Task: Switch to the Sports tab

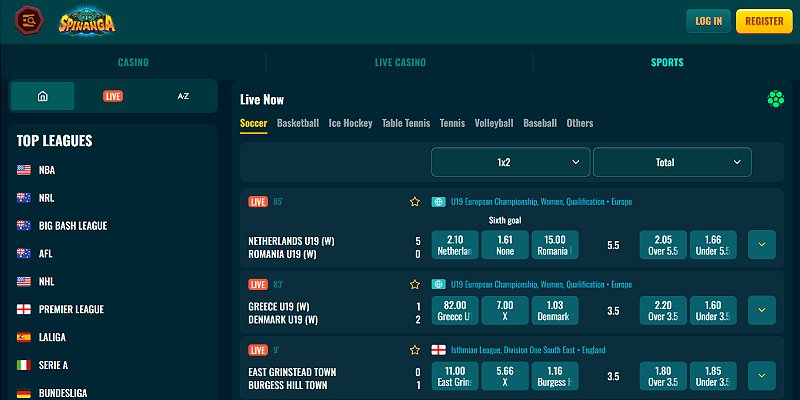Action: 667,62
